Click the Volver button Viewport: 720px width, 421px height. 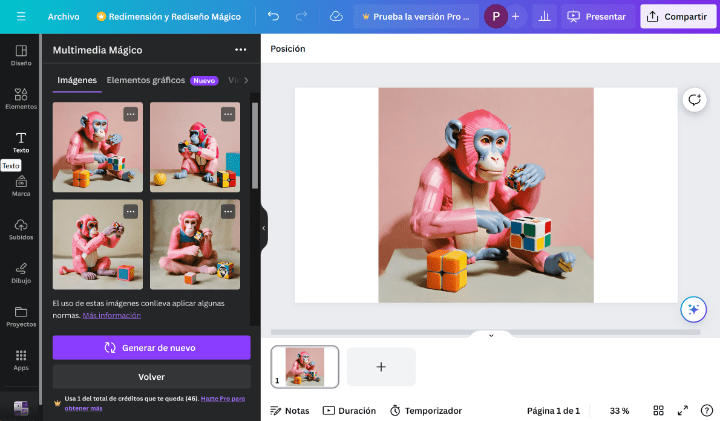(152, 376)
